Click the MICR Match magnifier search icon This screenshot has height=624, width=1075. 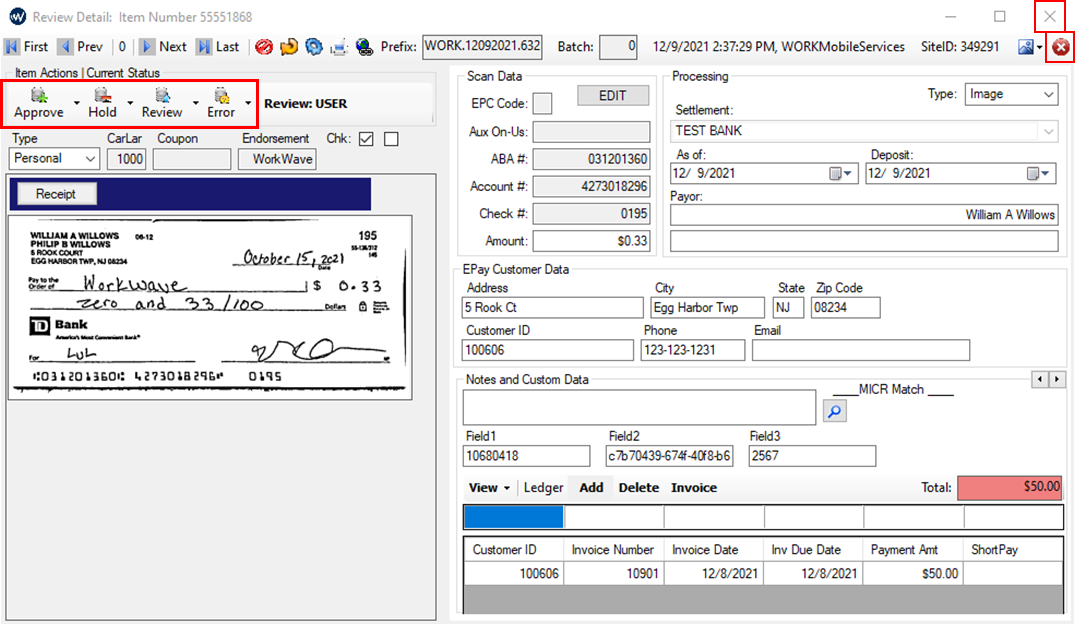pyautogui.click(x=834, y=411)
